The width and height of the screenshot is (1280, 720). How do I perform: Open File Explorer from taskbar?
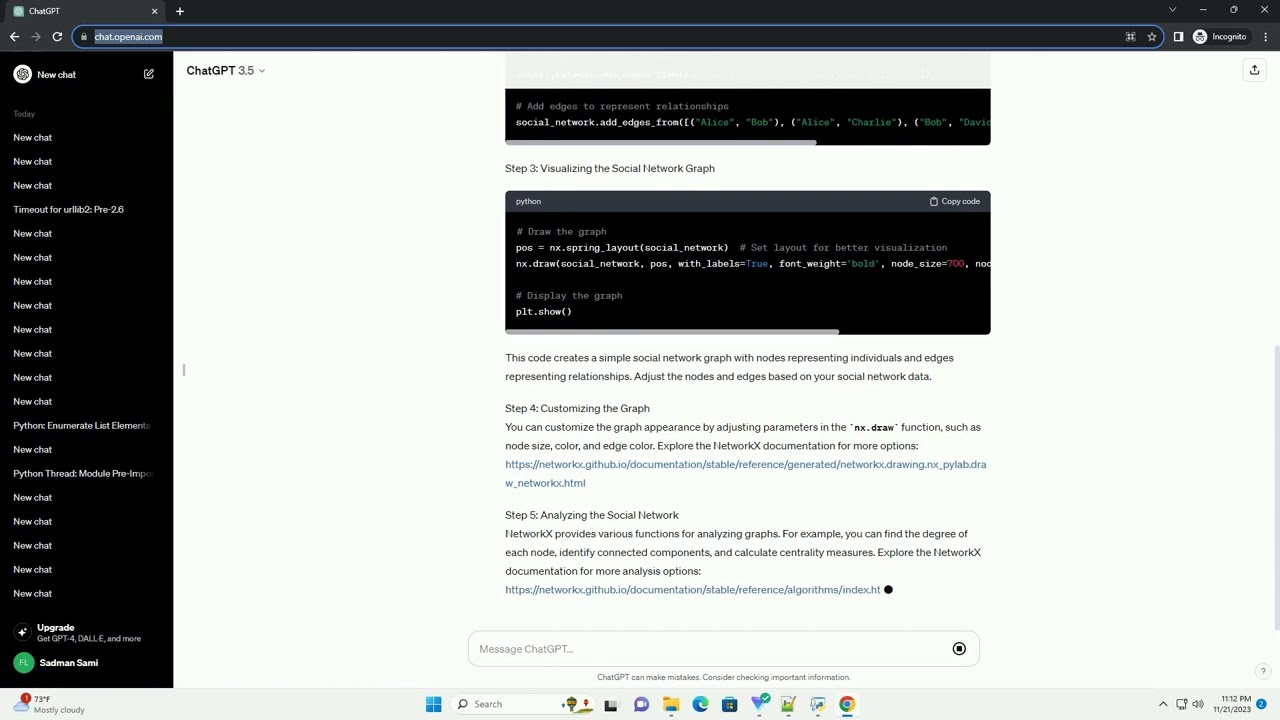click(x=671, y=704)
